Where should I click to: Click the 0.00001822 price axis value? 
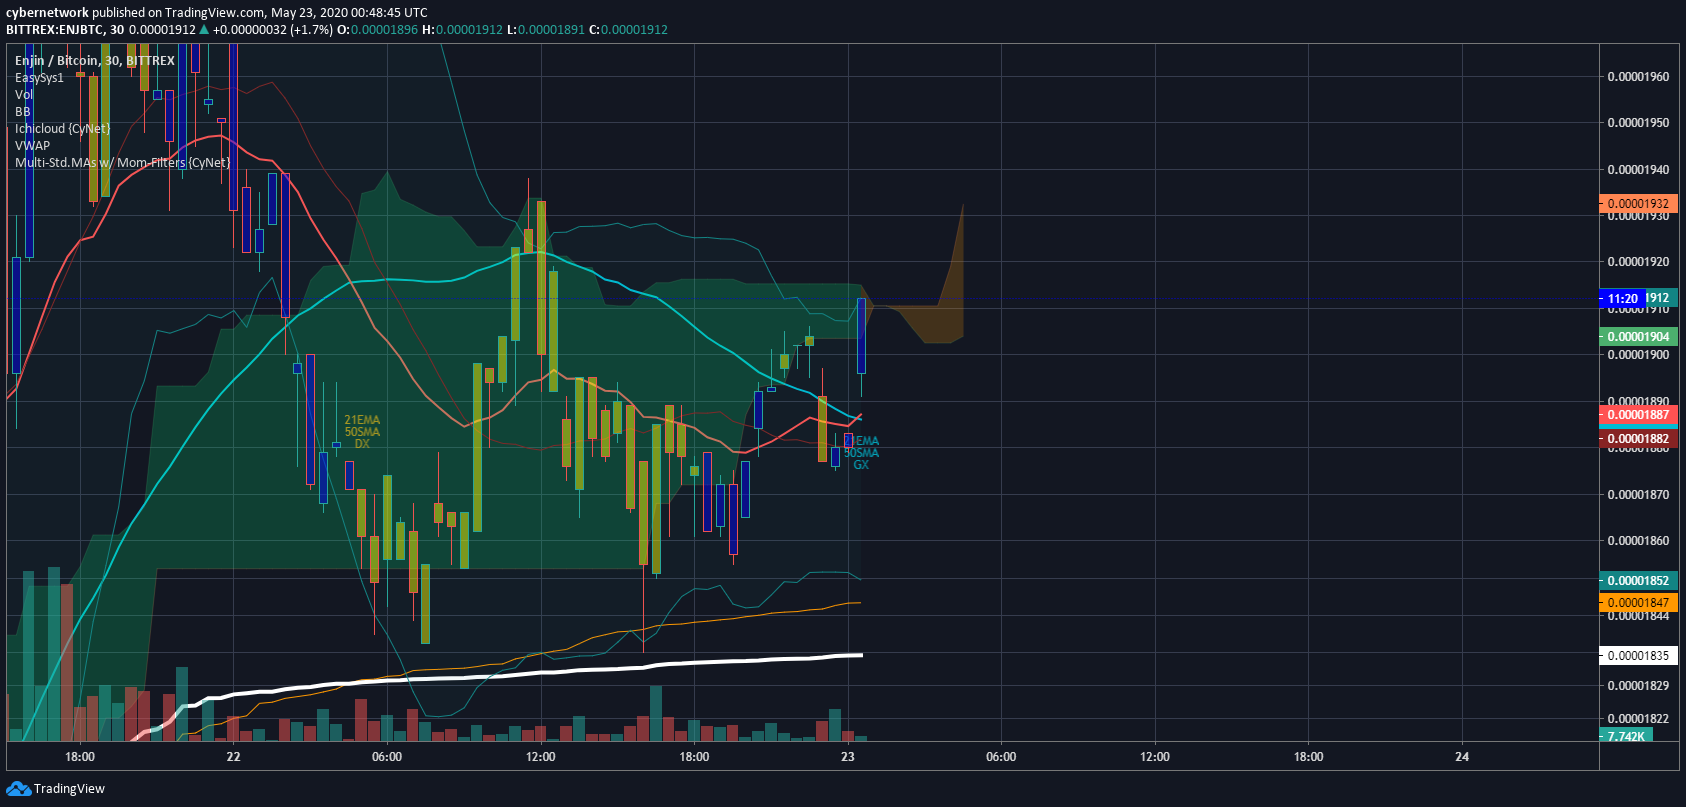pyautogui.click(x=1638, y=719)
